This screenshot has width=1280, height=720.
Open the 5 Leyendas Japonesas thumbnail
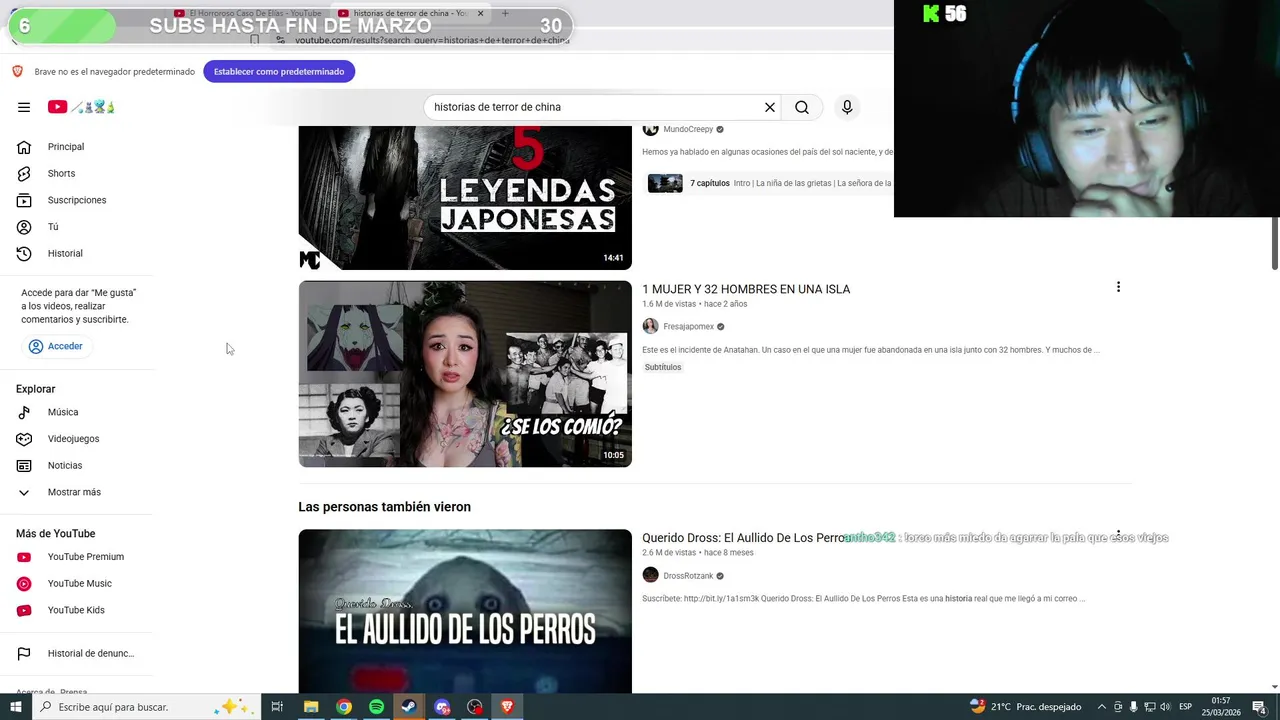click(x=465, y=198)
